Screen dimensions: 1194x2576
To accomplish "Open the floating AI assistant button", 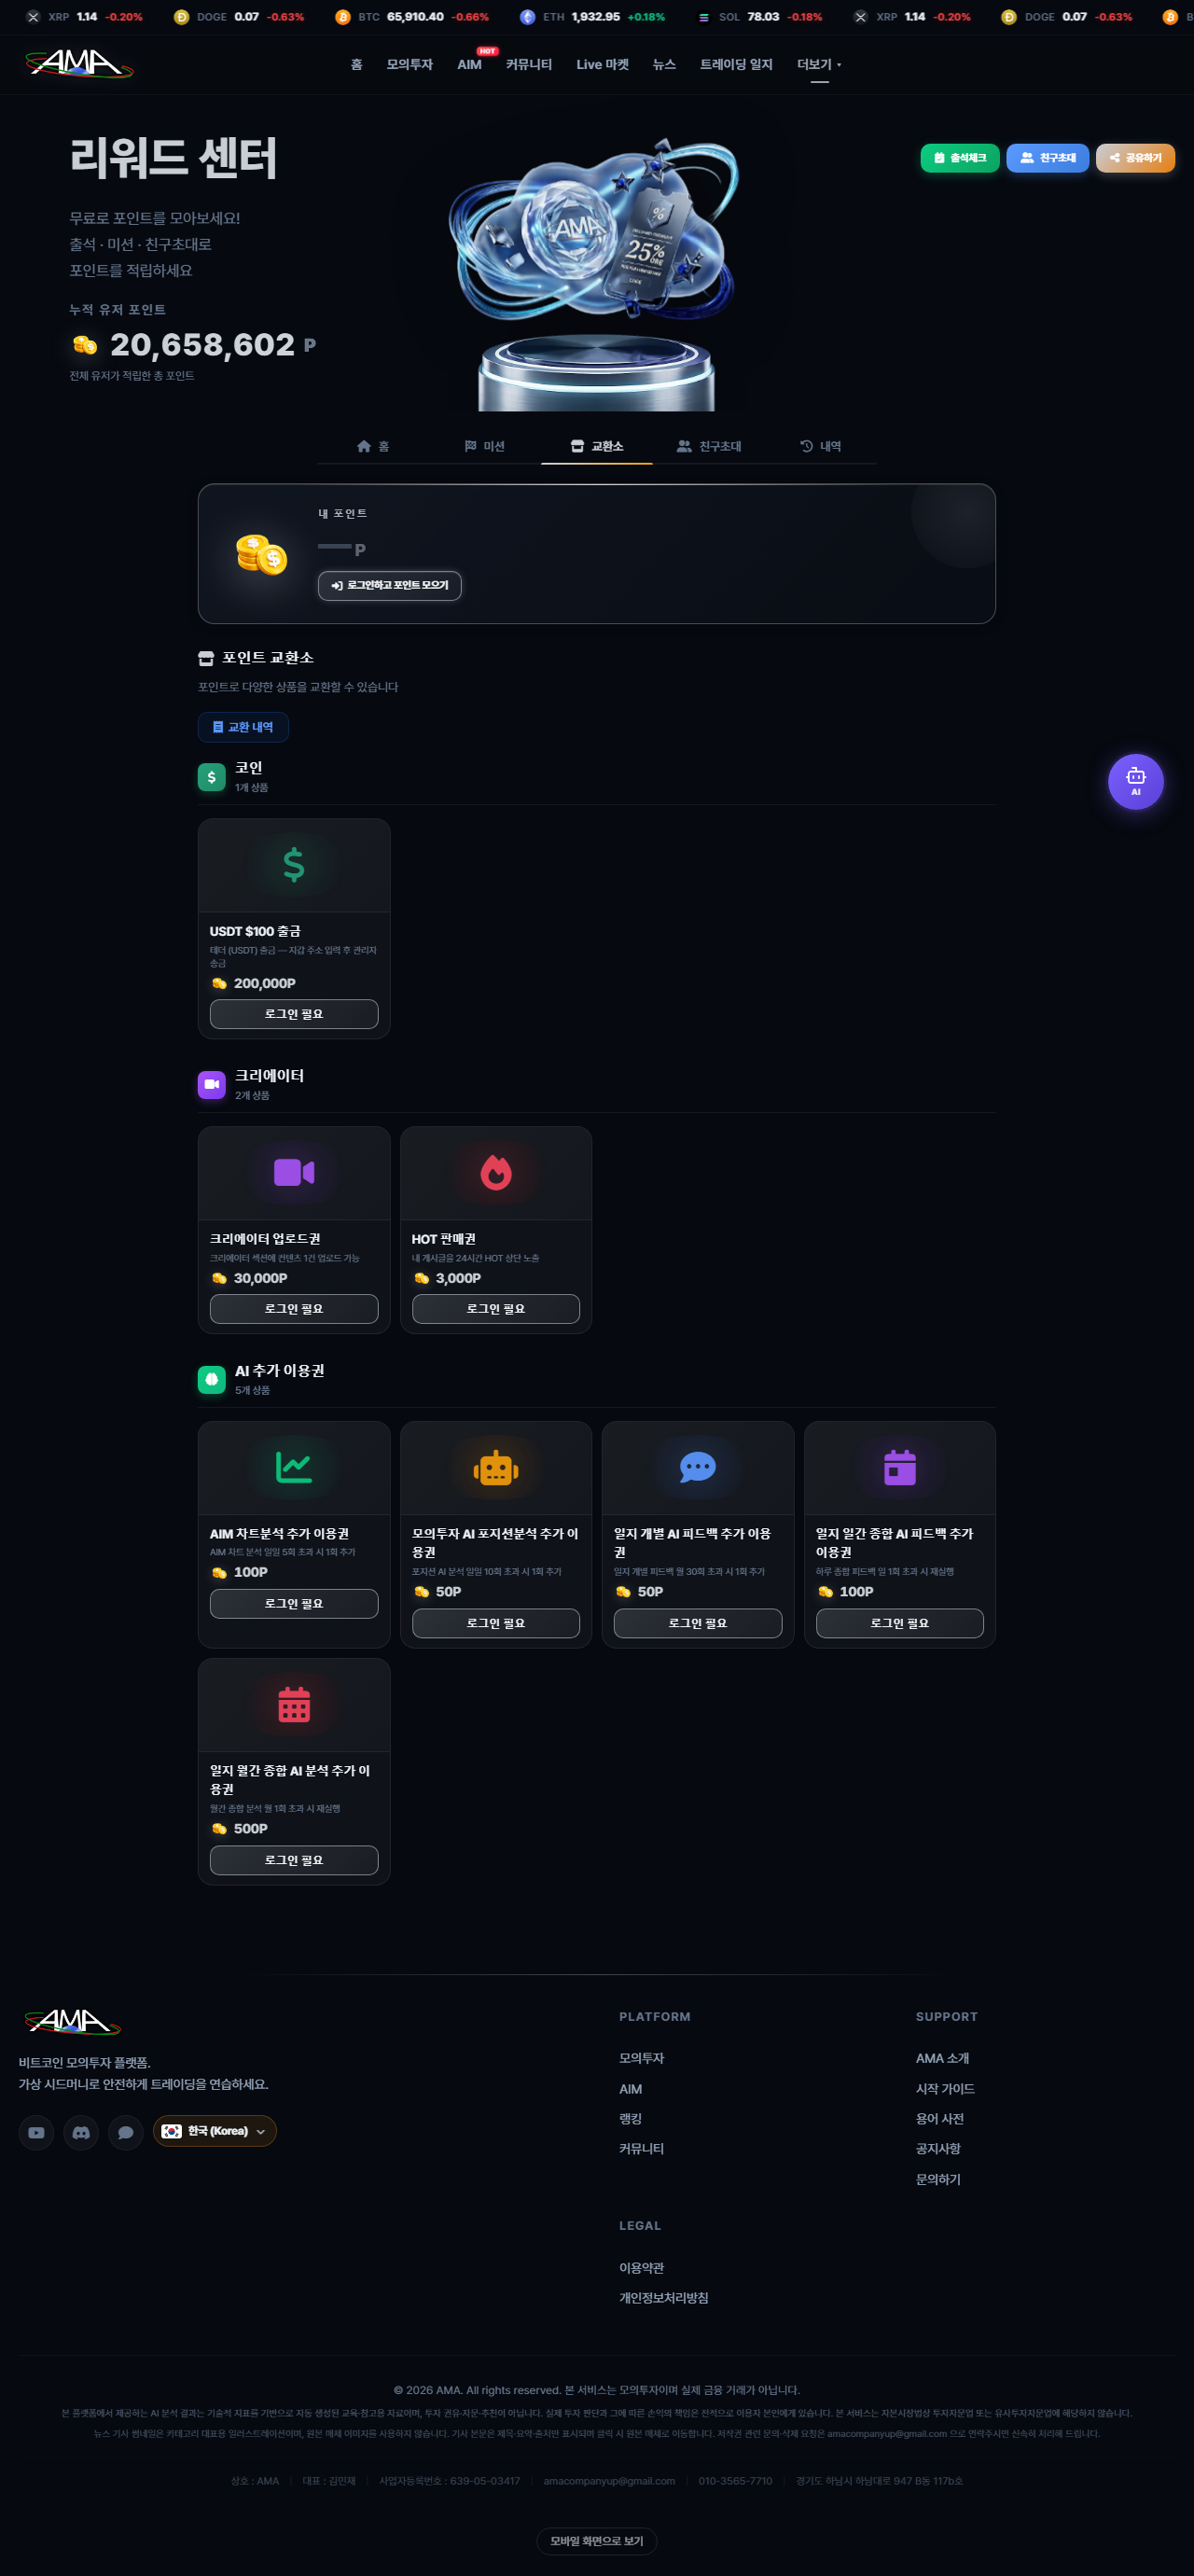I will tap(1135, 781).
